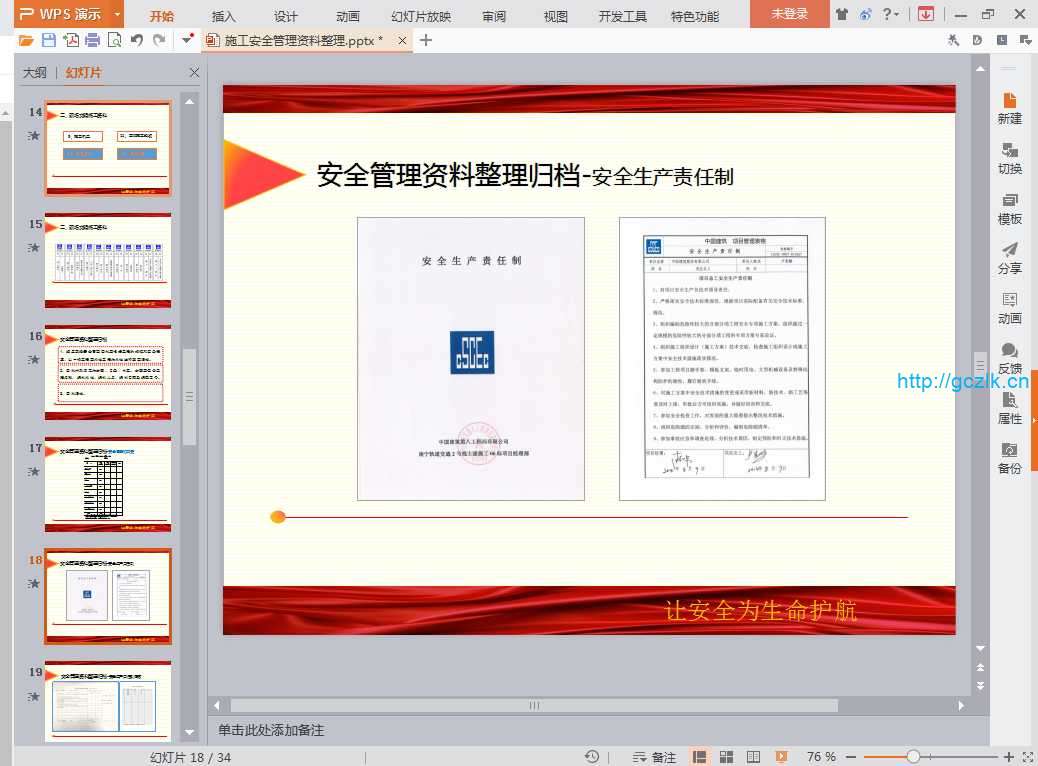Screen dimensions: 1038x766
Task: Open the 动画 animation side panel icon
Action: pos(1009,308)
